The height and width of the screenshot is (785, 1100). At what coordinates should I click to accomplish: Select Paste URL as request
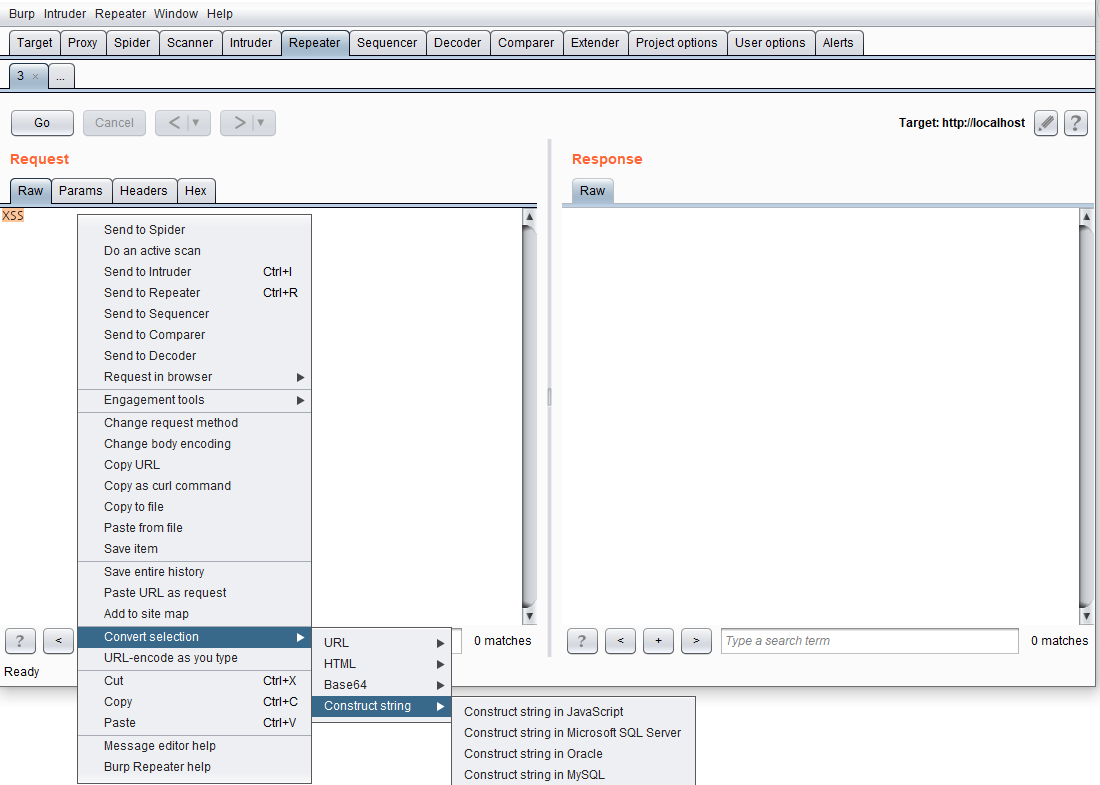(194, 593)
